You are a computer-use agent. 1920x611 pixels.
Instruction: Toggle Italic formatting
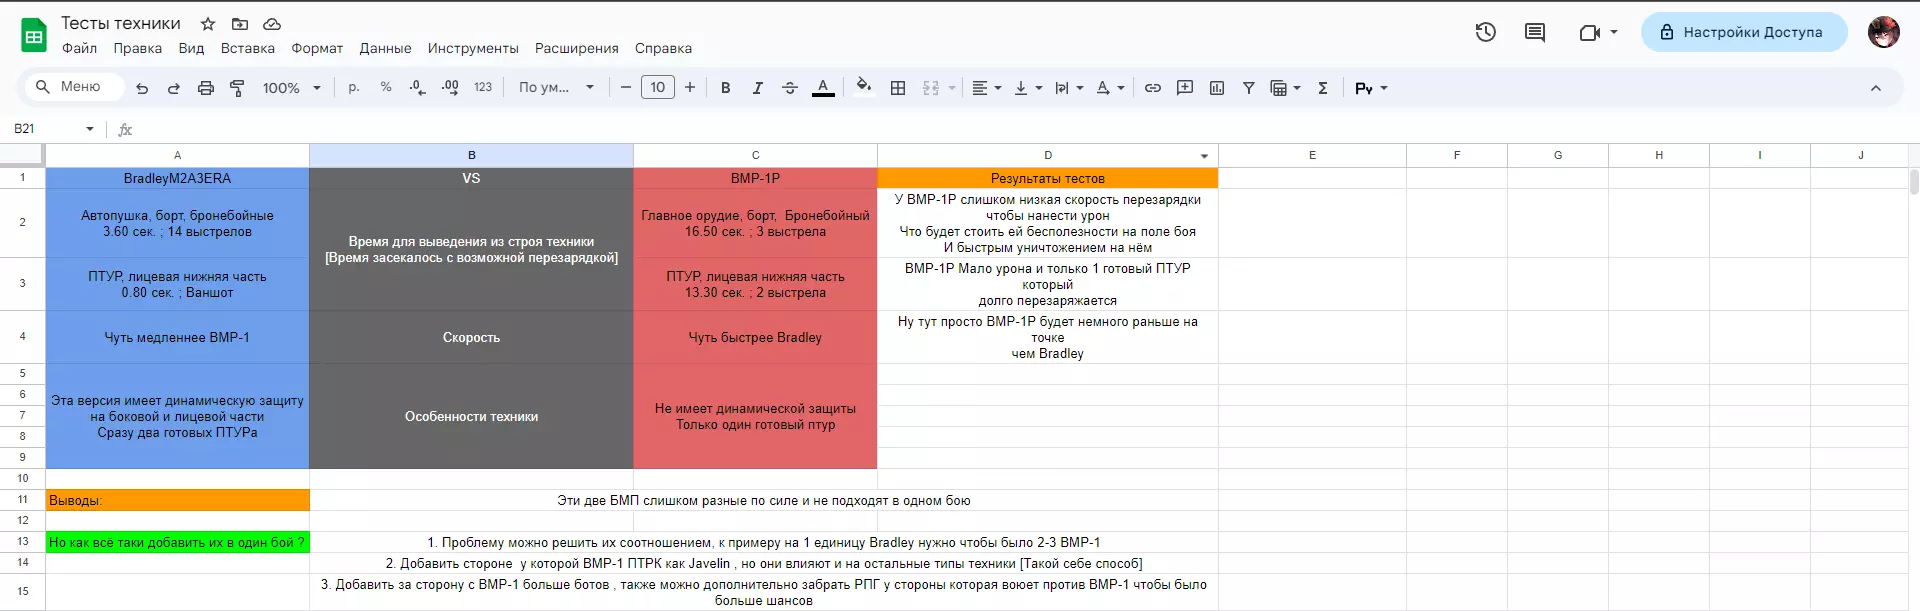pos(758,88)
